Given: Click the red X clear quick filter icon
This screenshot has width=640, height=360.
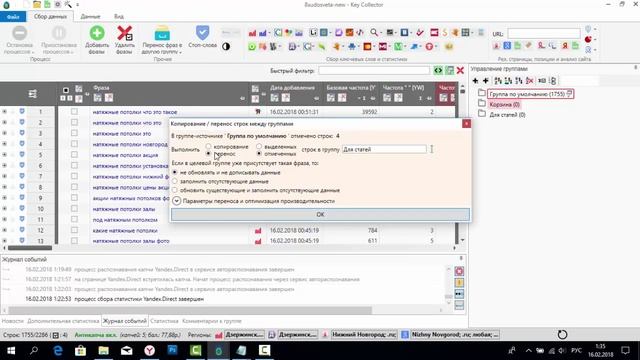Looking at the screenshot, I should click(460, 71).
